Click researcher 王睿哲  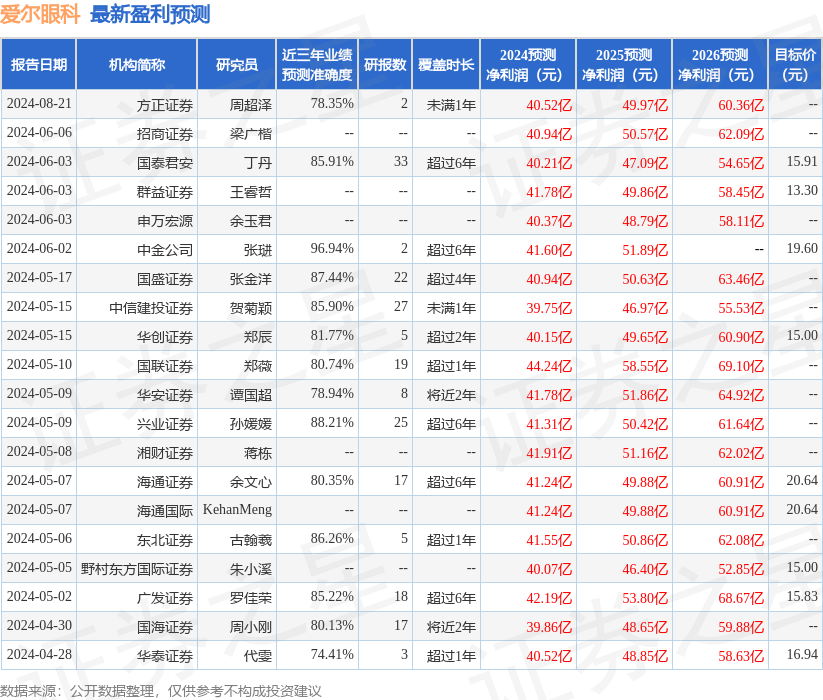(x=251, y=192)
